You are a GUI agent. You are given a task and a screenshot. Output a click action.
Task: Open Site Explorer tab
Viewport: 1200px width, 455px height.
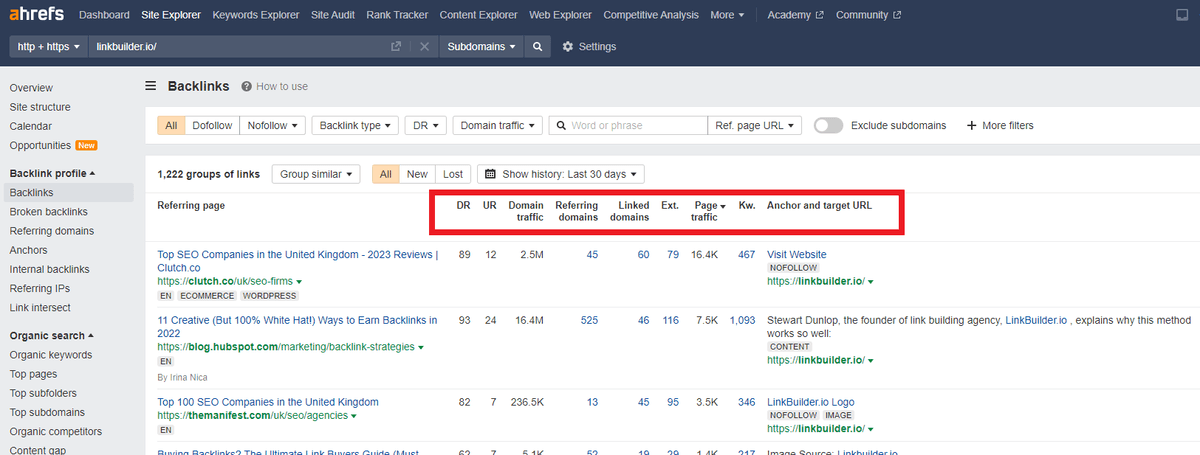pos(171,15)
